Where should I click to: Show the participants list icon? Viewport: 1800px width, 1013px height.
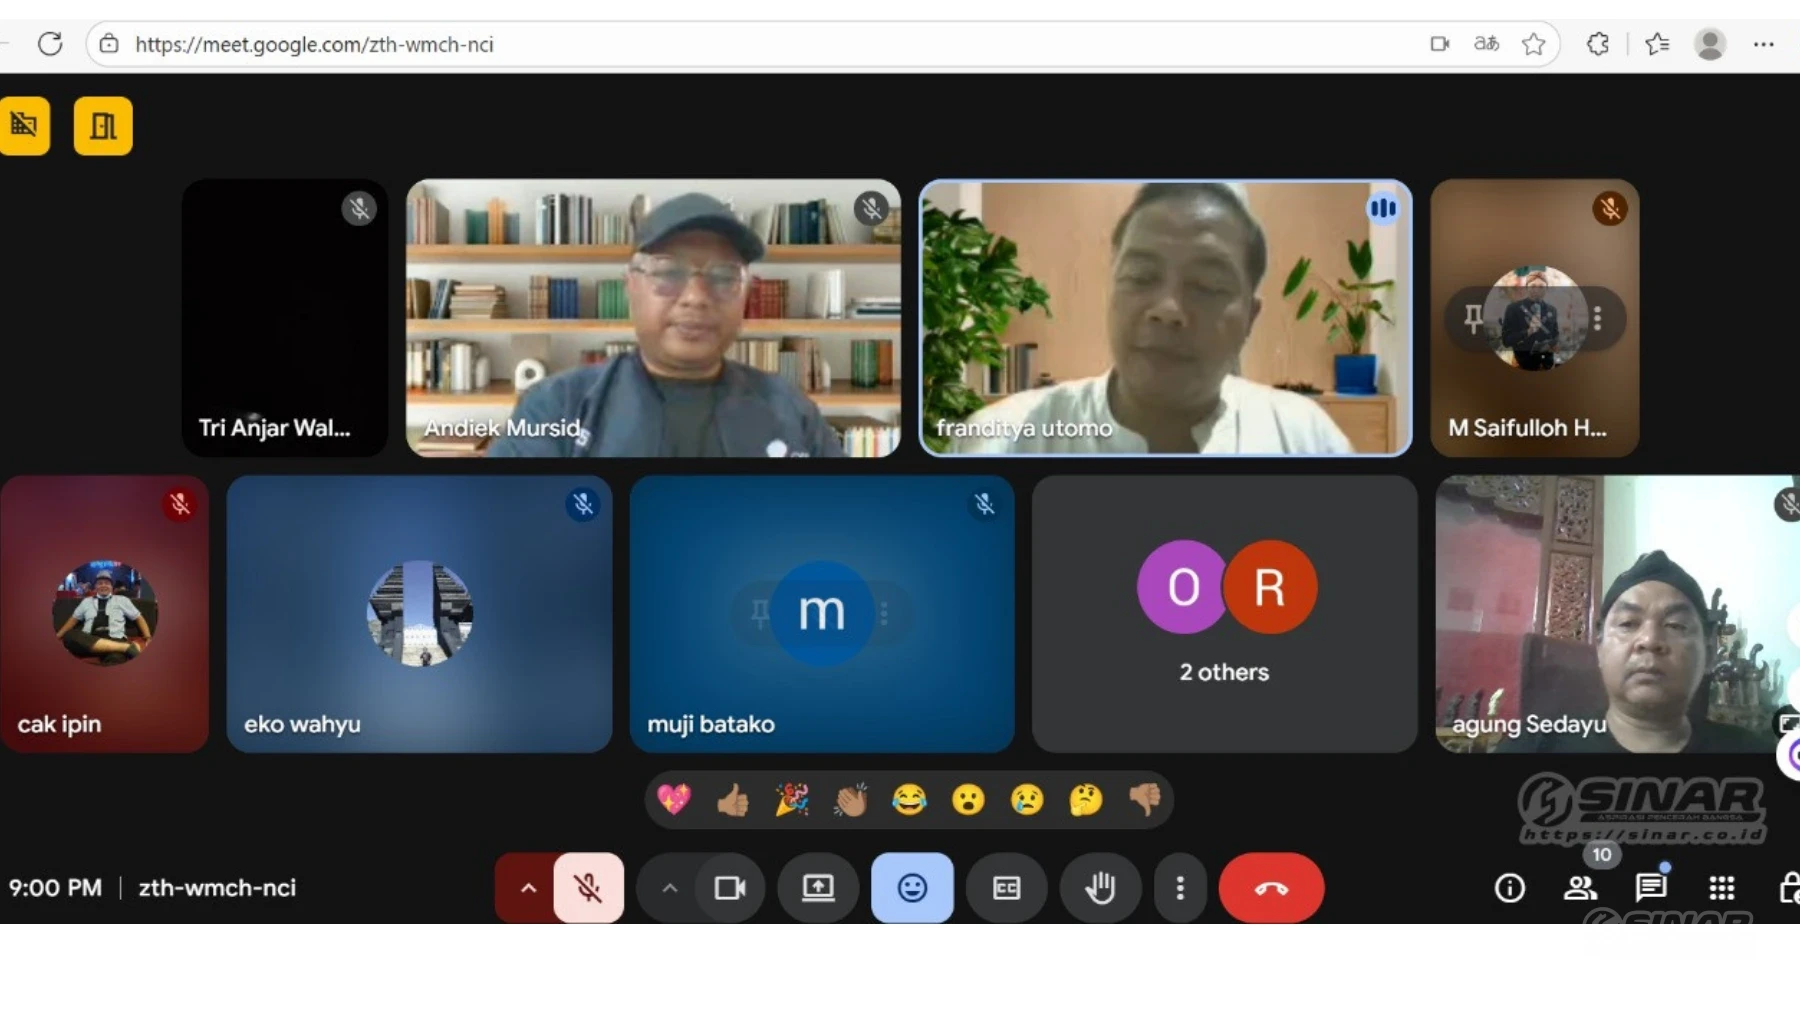click(1580, 888)
